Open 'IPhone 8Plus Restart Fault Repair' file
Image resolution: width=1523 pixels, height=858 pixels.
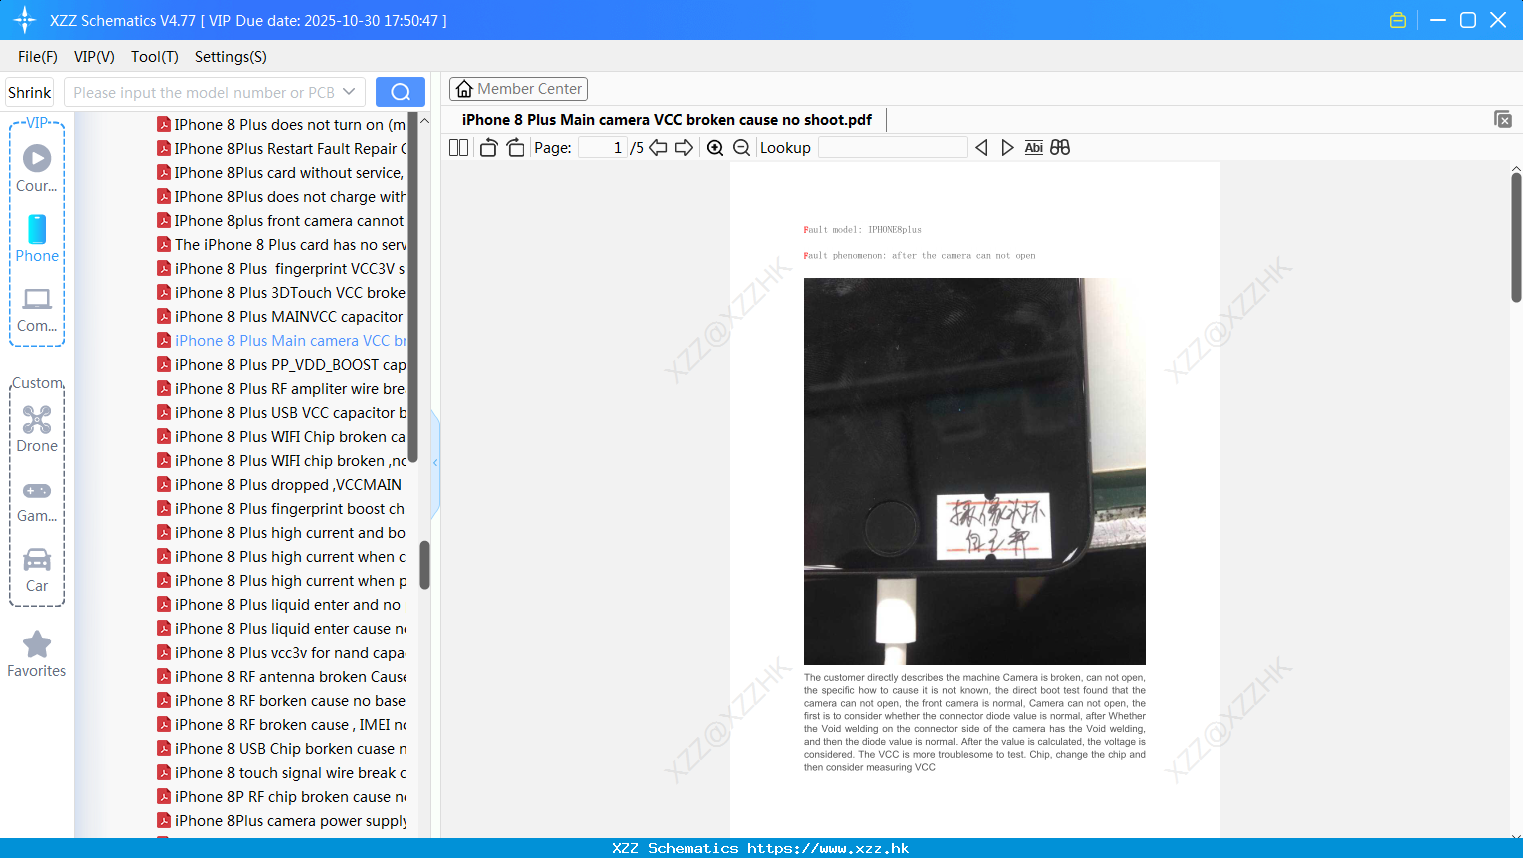(282, 149)
